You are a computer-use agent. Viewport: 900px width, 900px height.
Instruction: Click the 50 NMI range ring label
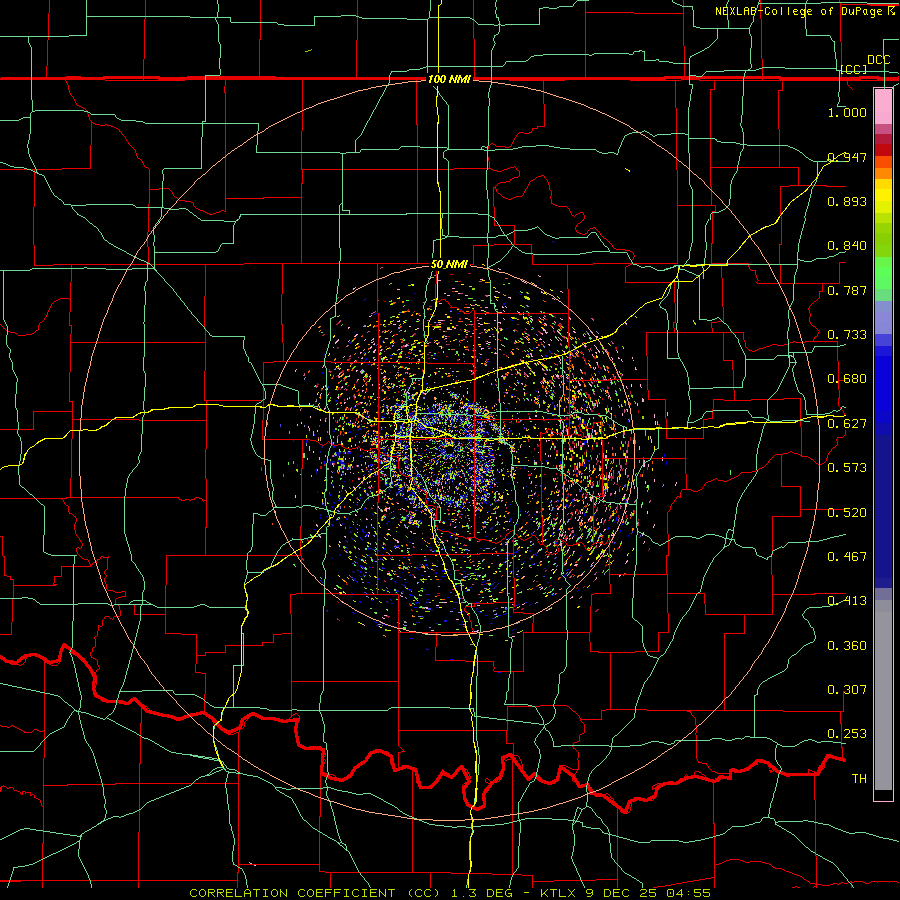click(449, 265)
